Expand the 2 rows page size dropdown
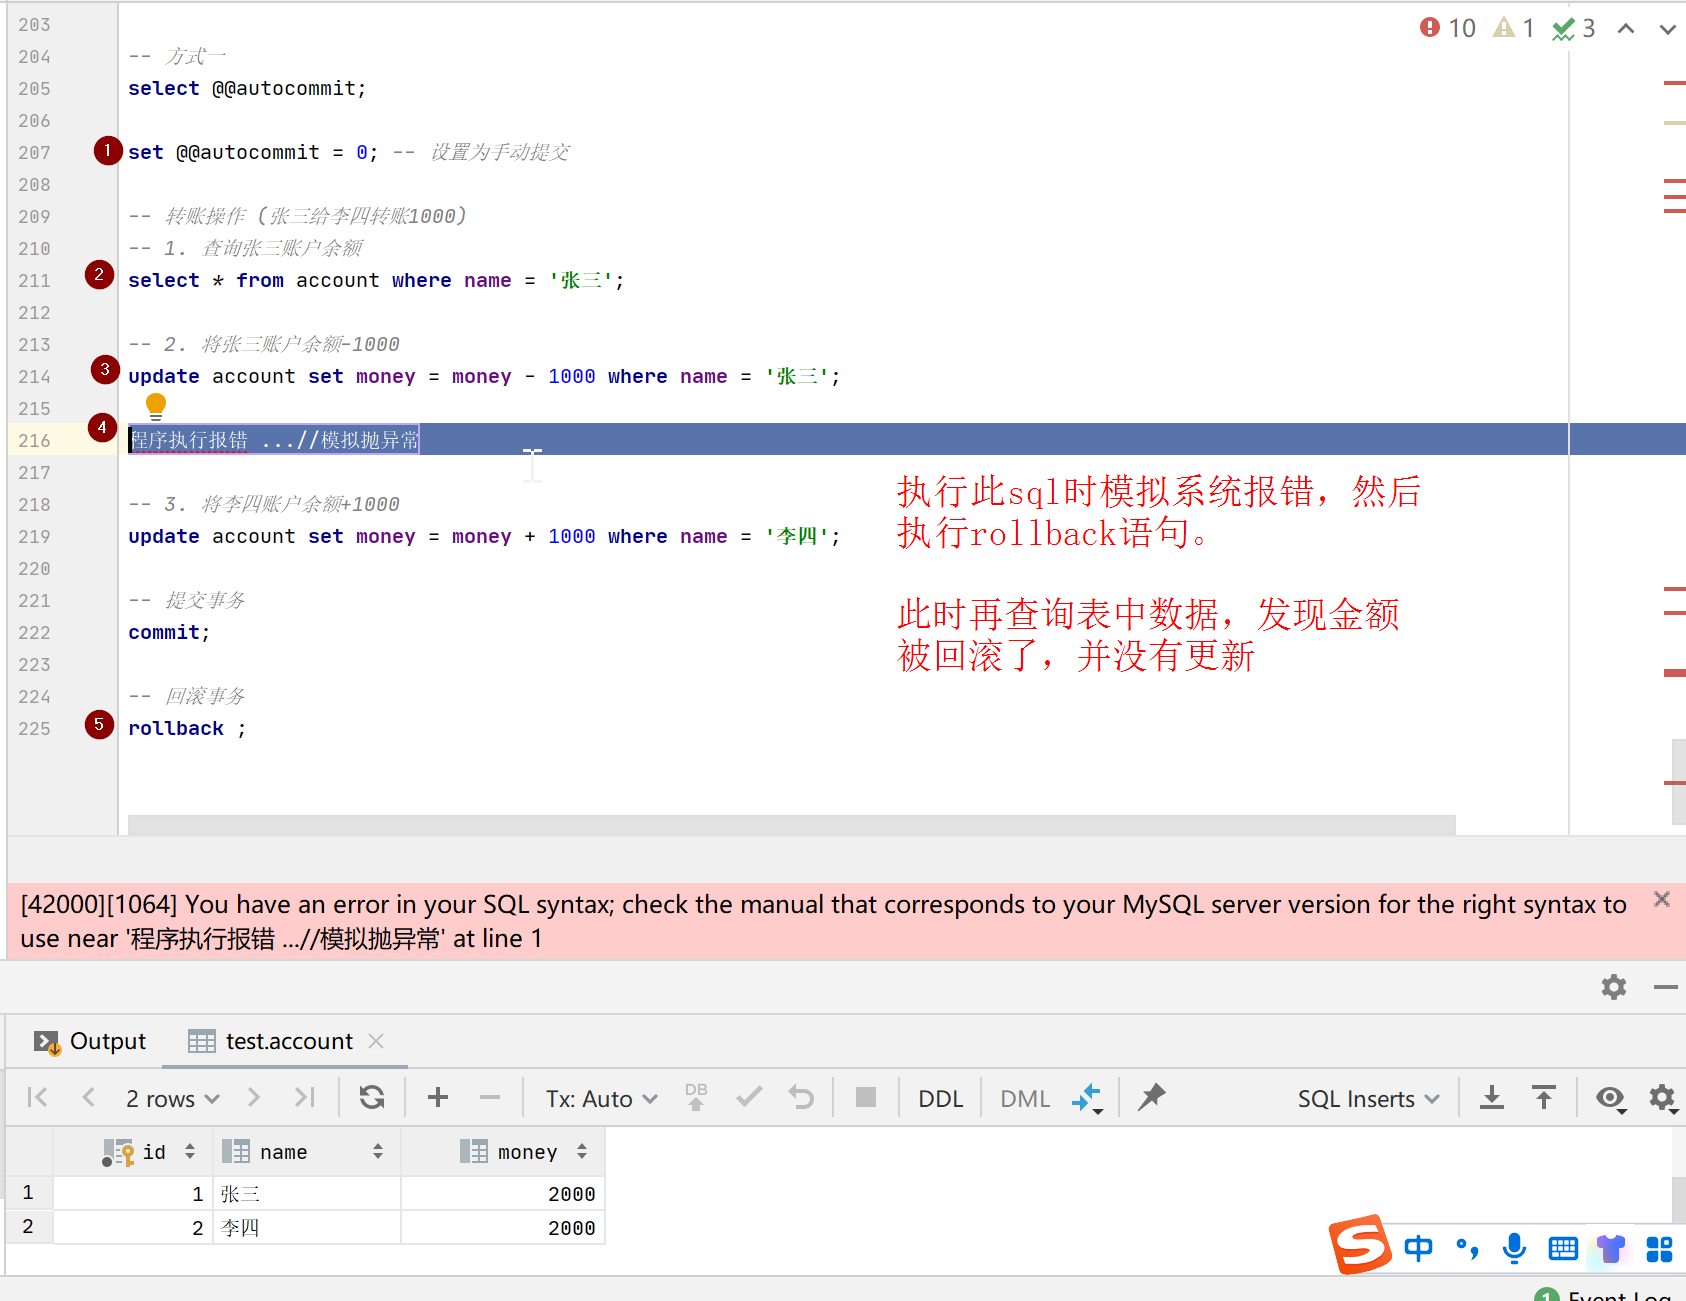Image resolution: width=1686 pixels, height=1301 pixels. [x=172, y=1099]
